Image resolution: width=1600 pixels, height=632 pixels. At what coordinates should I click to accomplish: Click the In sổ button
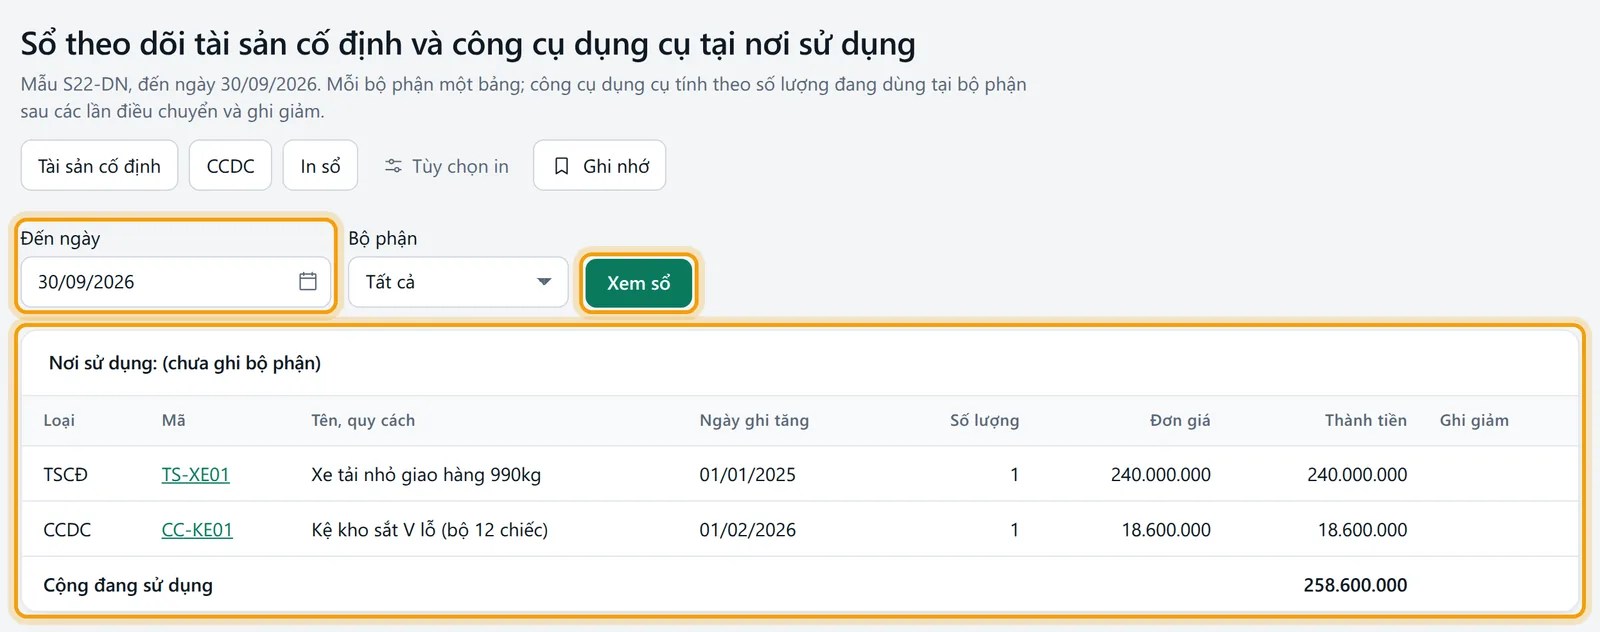[320, 165]
